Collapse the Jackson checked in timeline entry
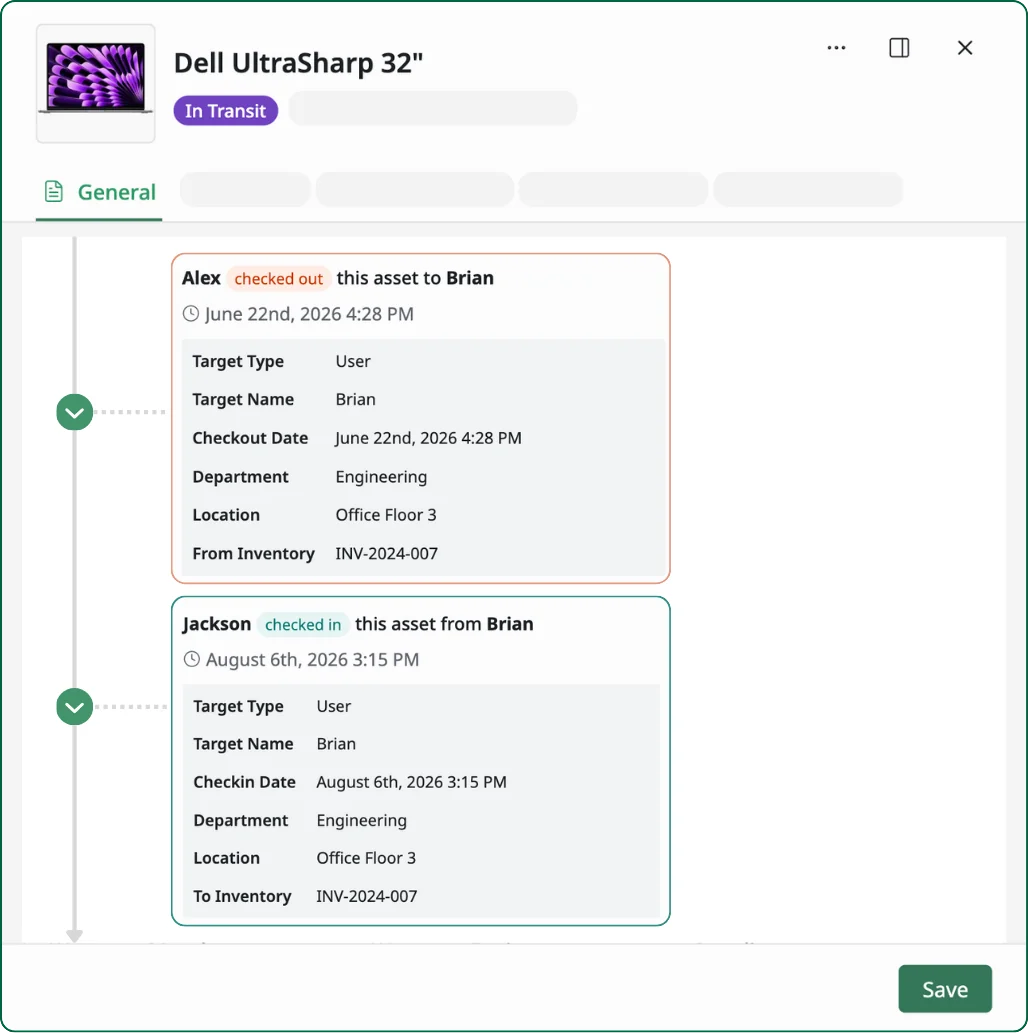1029x1033 pixels. tap(74, 707)
